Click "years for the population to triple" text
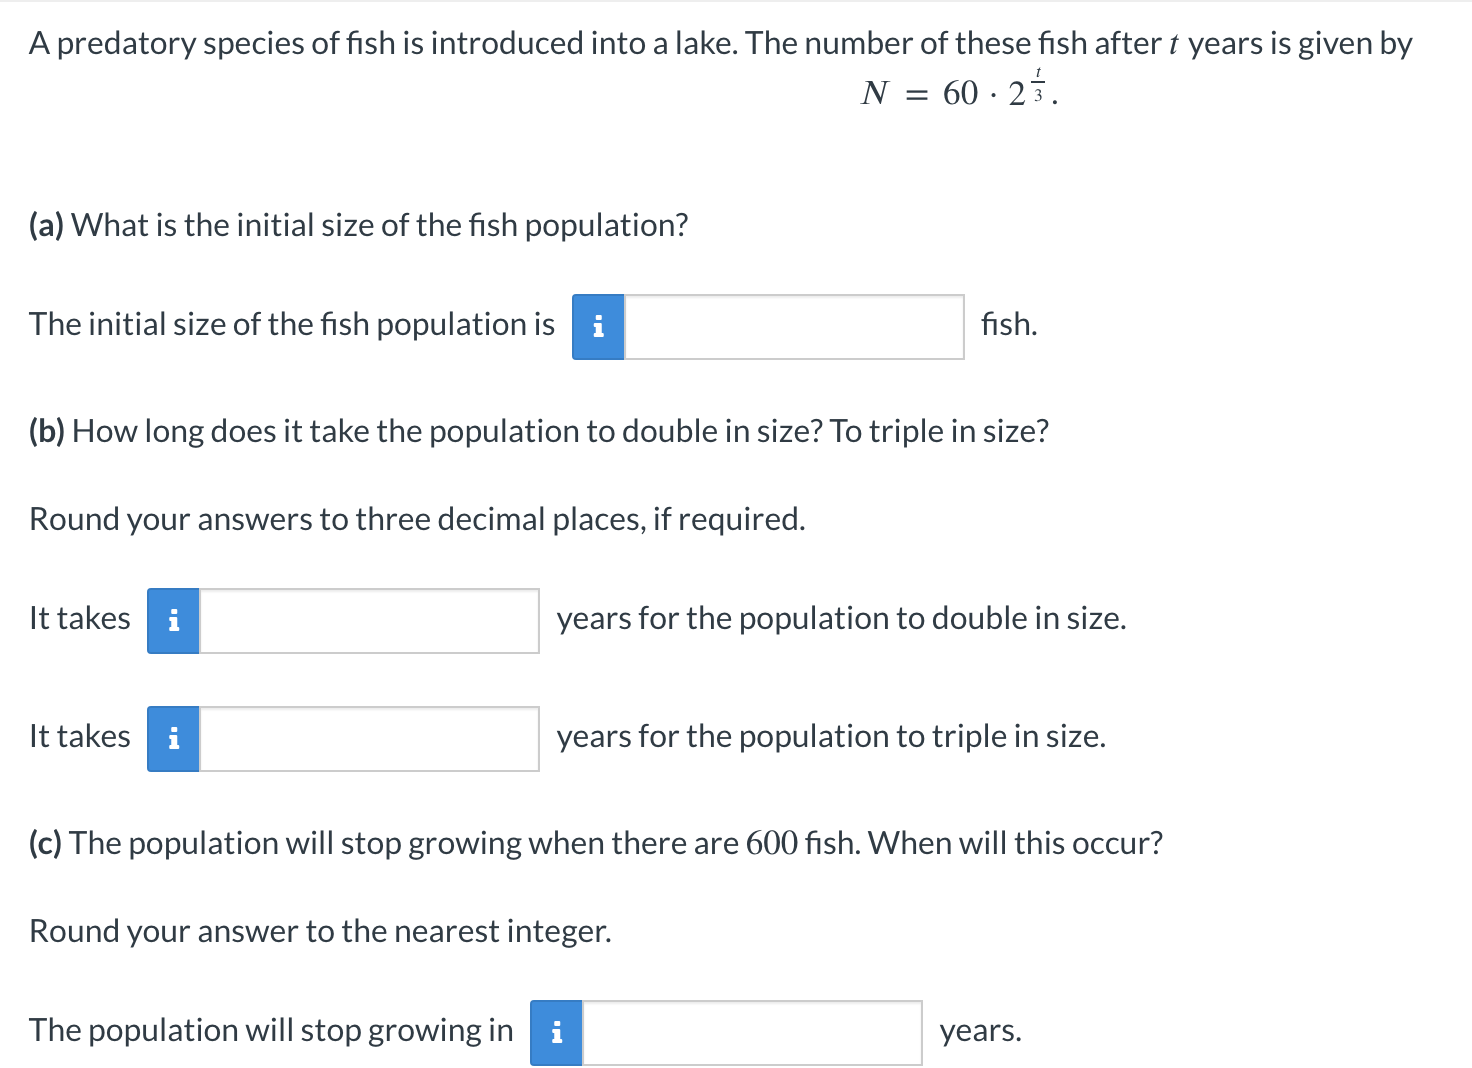Screen dimensions: 1472x1068 point(831,737)
